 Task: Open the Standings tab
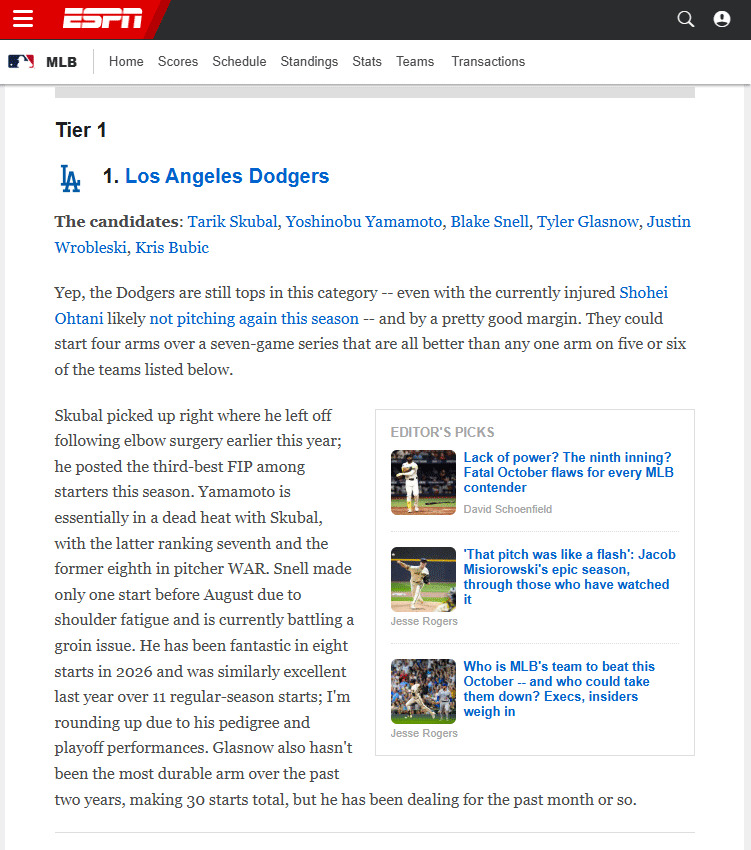(309, 62)
